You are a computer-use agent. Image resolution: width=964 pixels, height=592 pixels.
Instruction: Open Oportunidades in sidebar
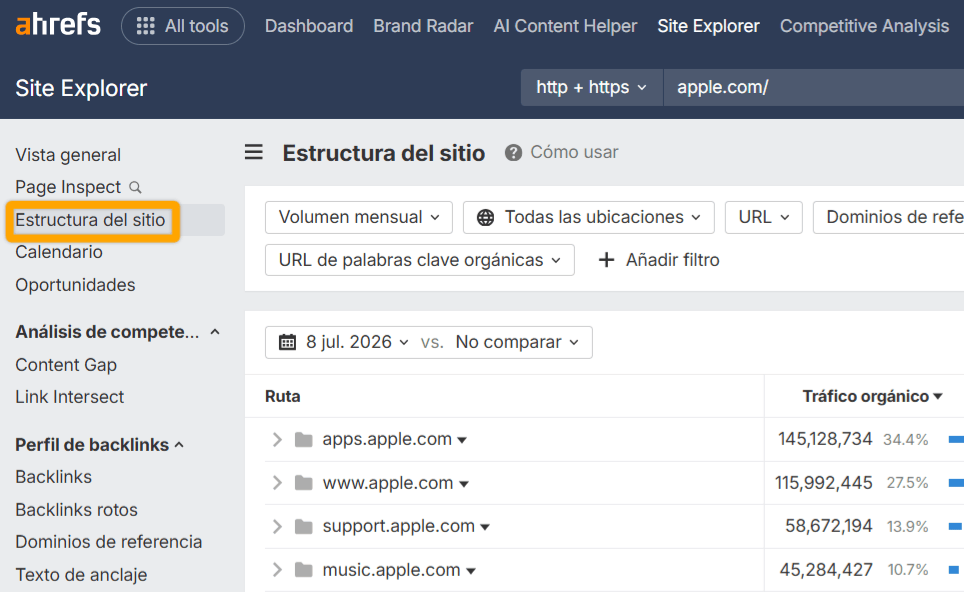tap(75, 285)
